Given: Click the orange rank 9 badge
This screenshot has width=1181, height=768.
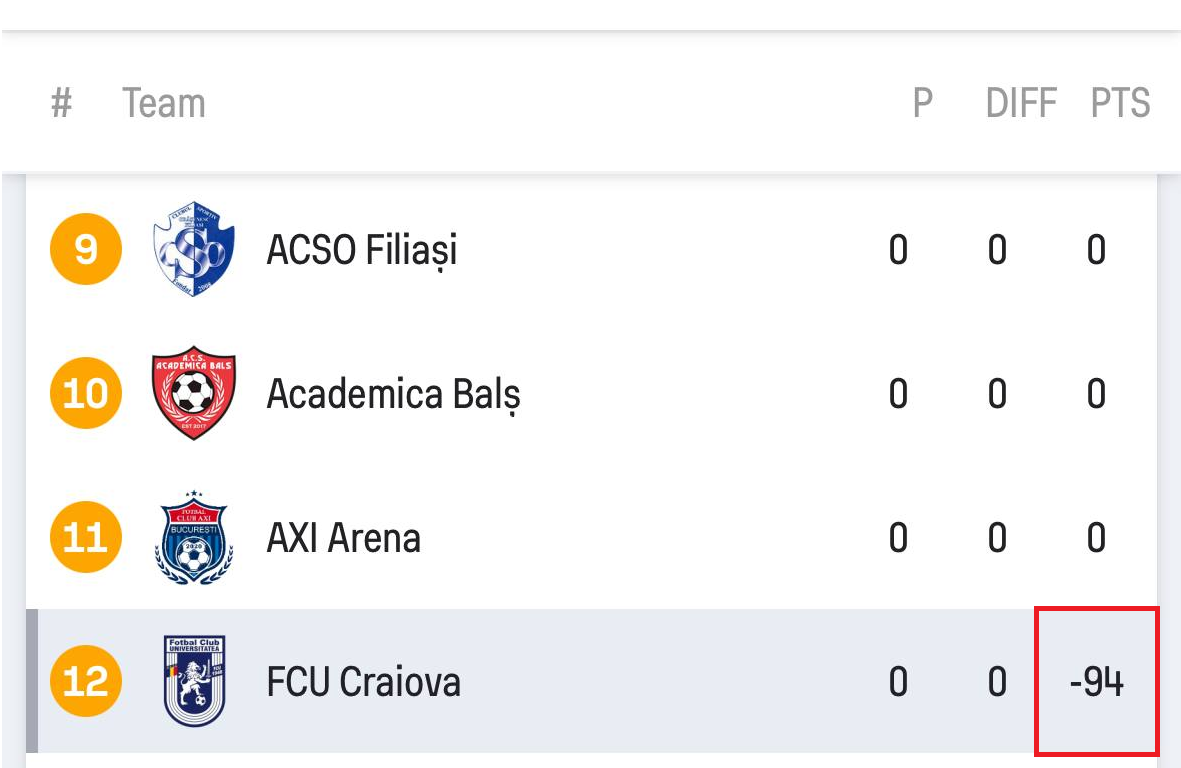Looking at the screenshot, I should pos(86,249).
